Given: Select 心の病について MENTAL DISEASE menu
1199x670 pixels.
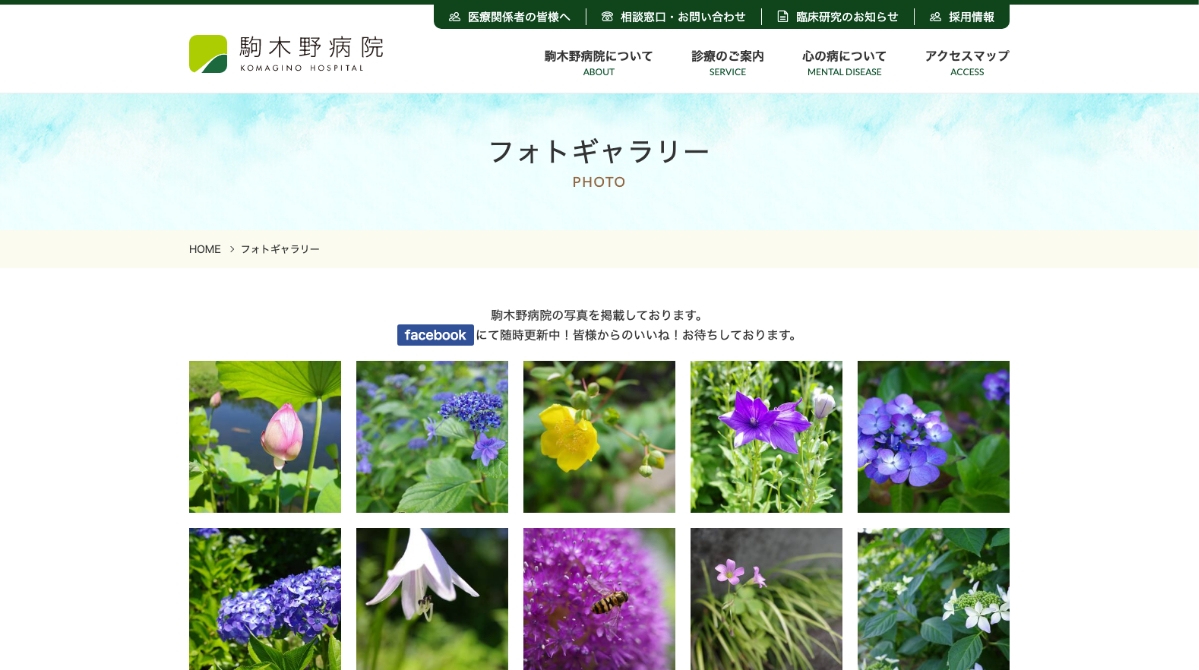Looking at the screenshot, I should tap(844, 62).
